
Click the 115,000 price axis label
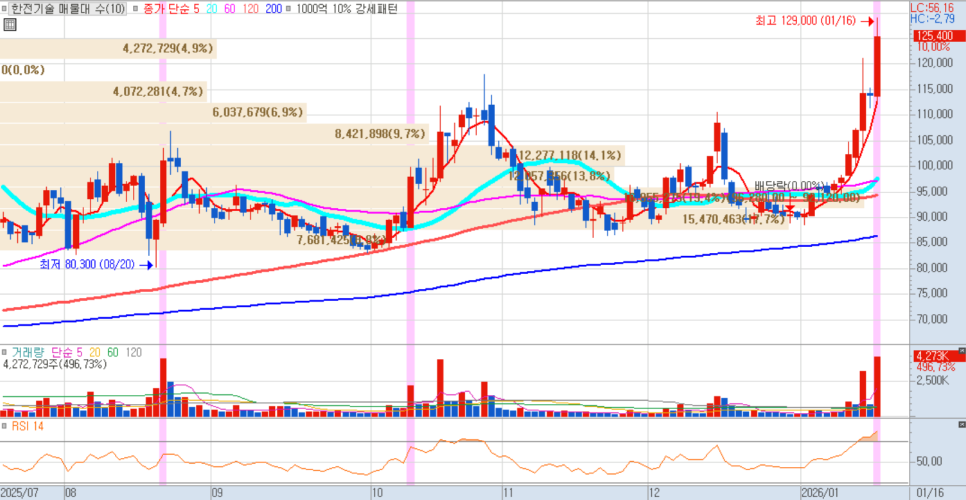click(933, 89)
